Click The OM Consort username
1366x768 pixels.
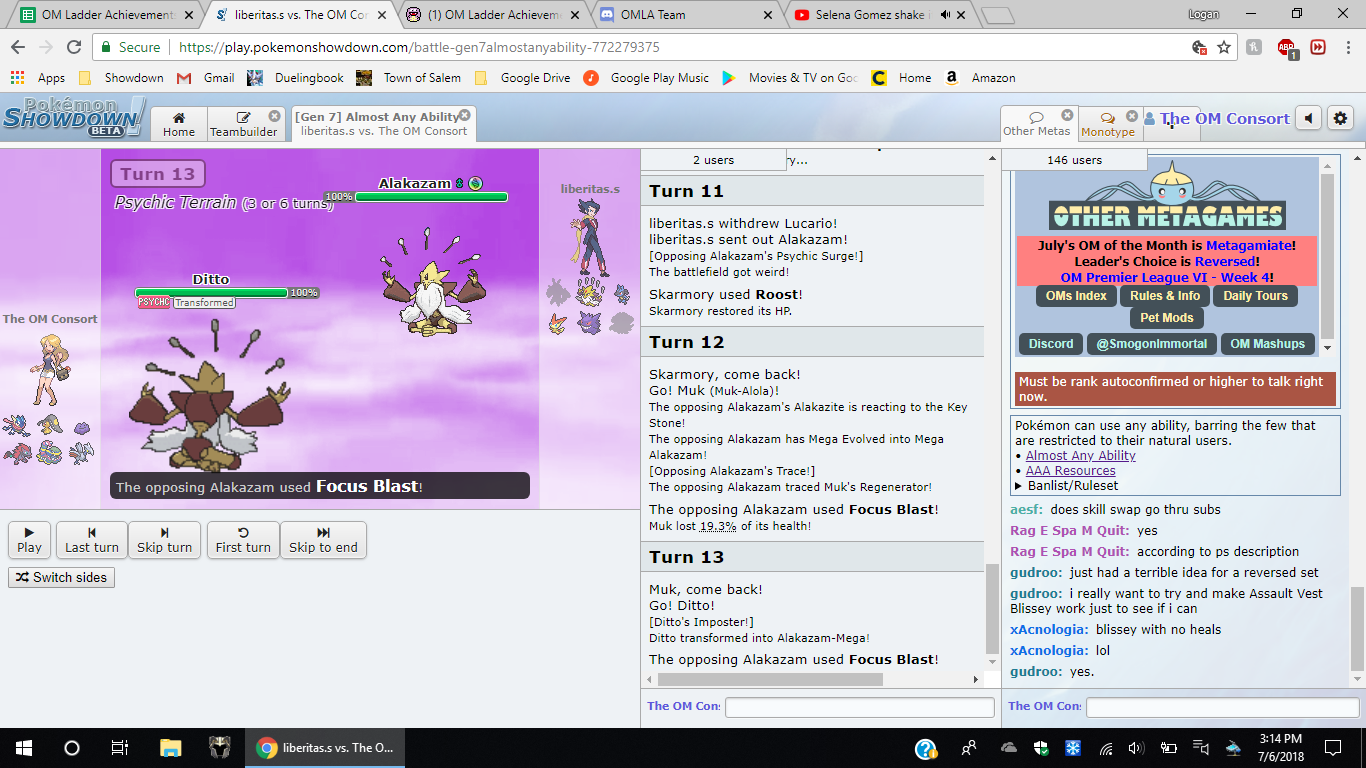click(1225, 118)
